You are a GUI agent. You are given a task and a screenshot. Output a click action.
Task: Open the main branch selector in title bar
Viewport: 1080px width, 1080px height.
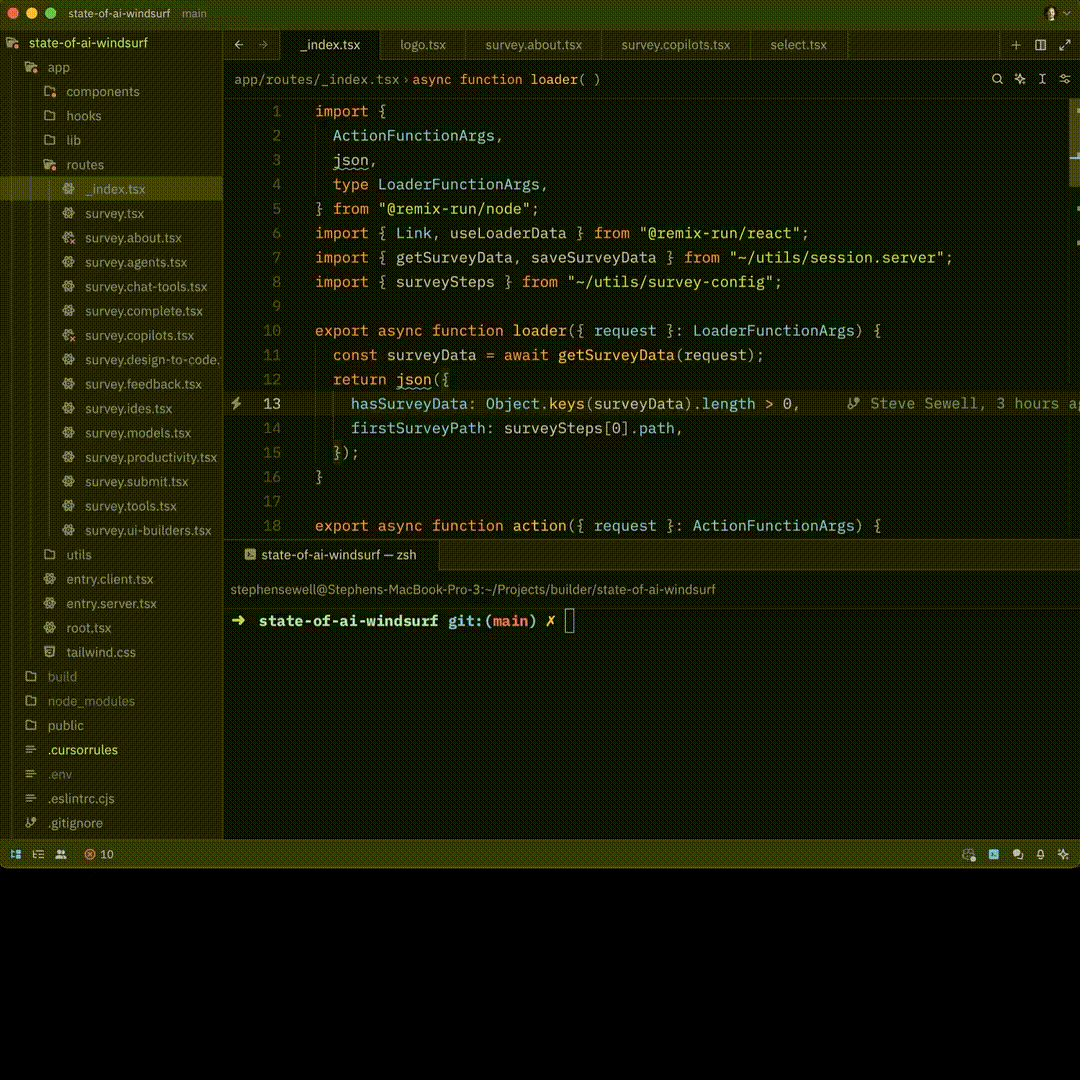click(194, 14)
